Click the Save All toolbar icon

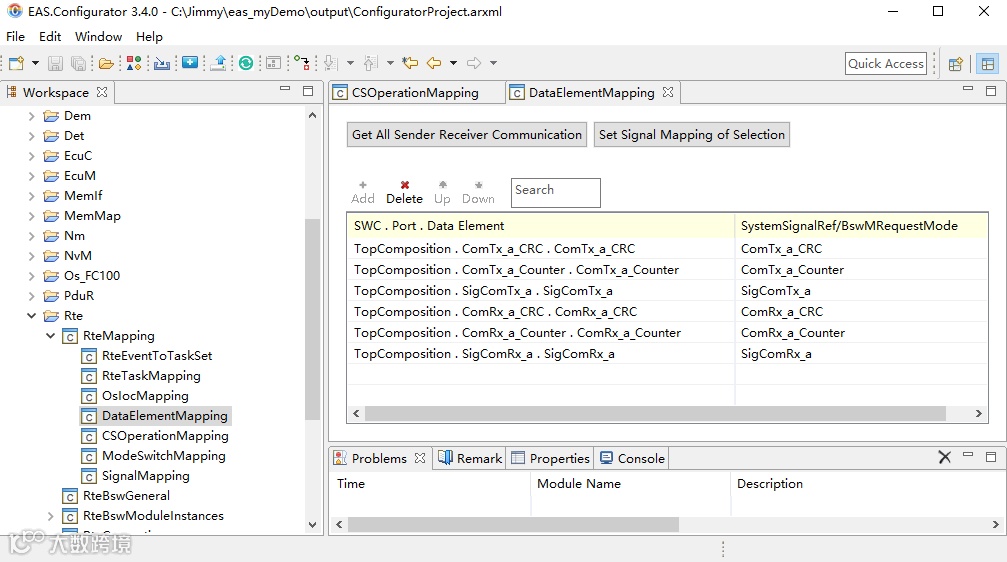[x=78, y=63]
